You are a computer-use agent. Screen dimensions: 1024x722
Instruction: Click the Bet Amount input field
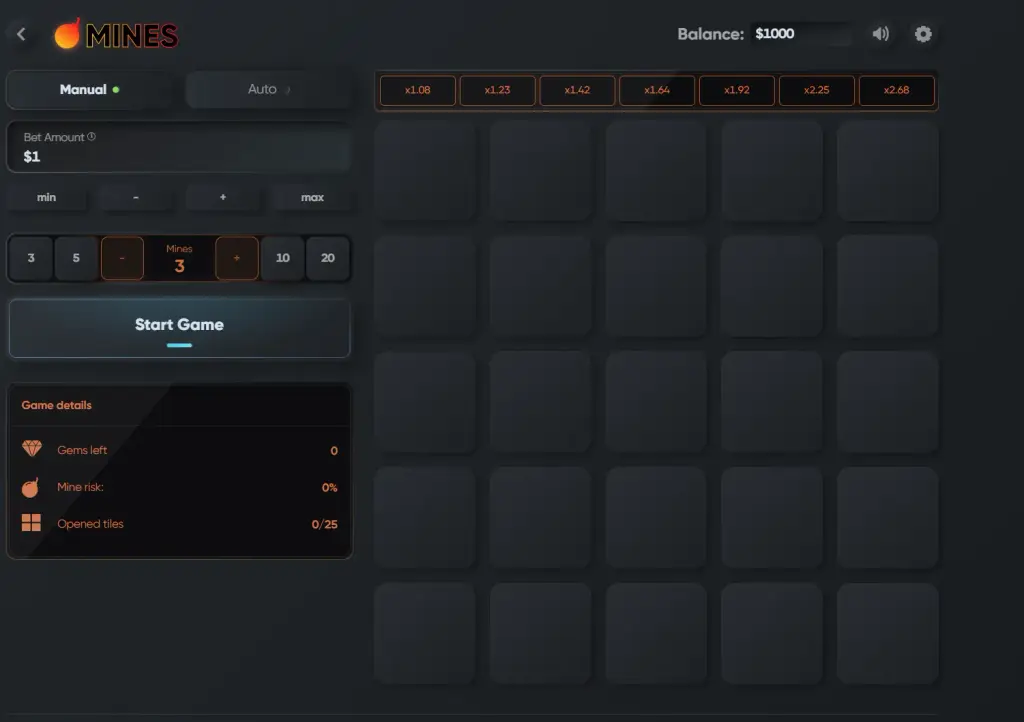[x=180, y=148]
